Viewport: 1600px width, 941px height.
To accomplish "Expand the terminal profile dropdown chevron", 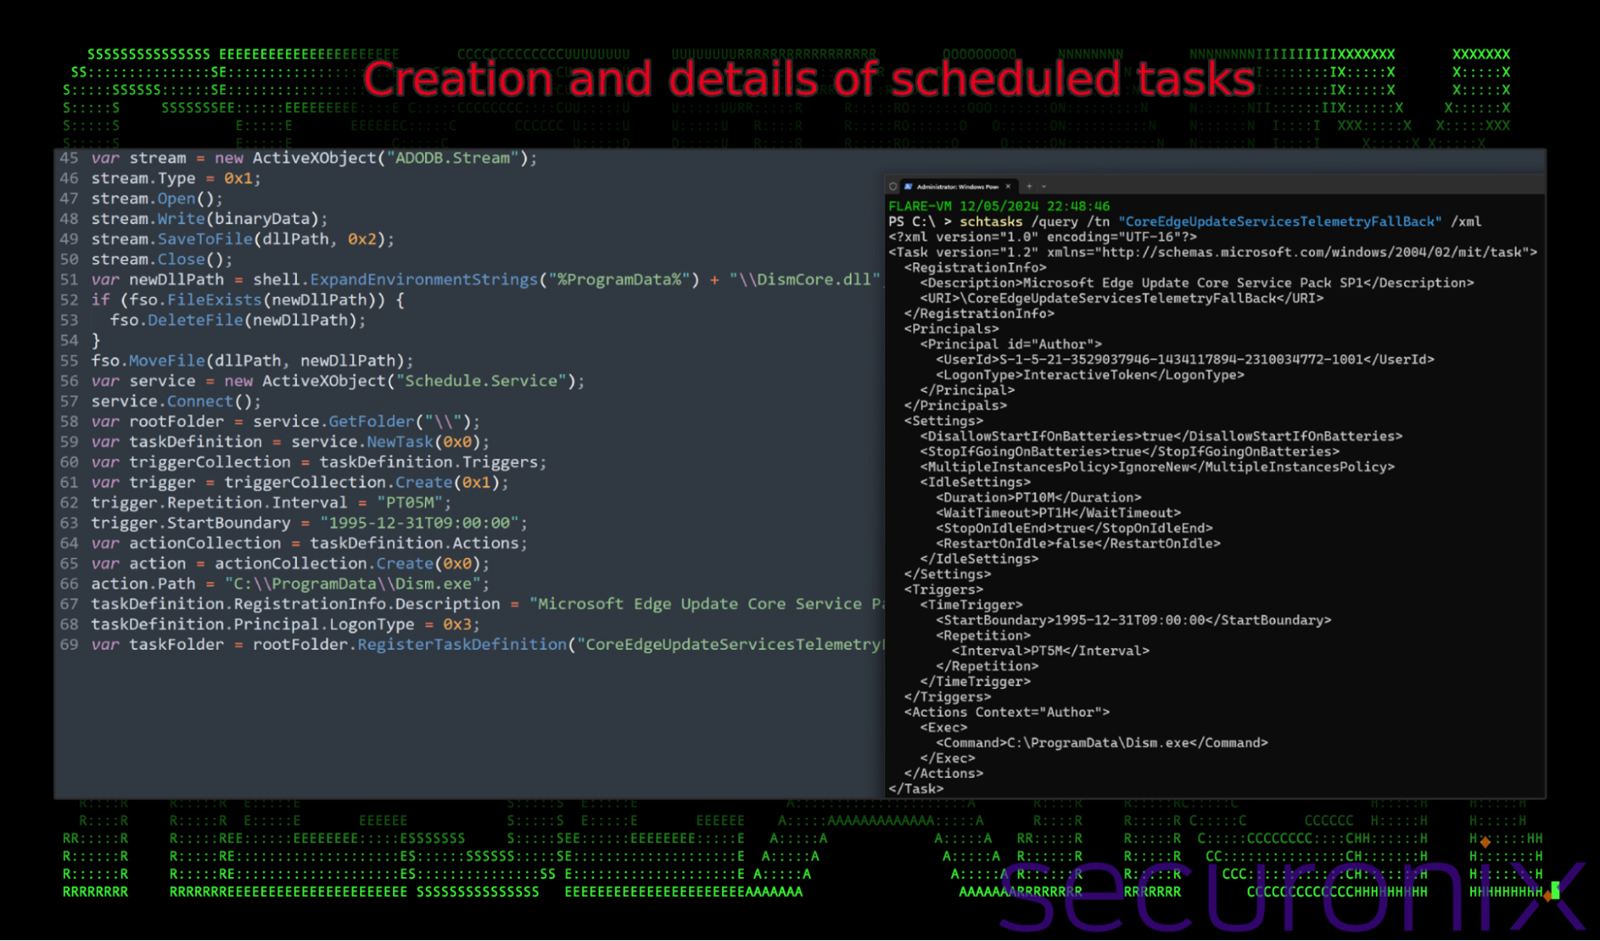I will pos(1044,186).
